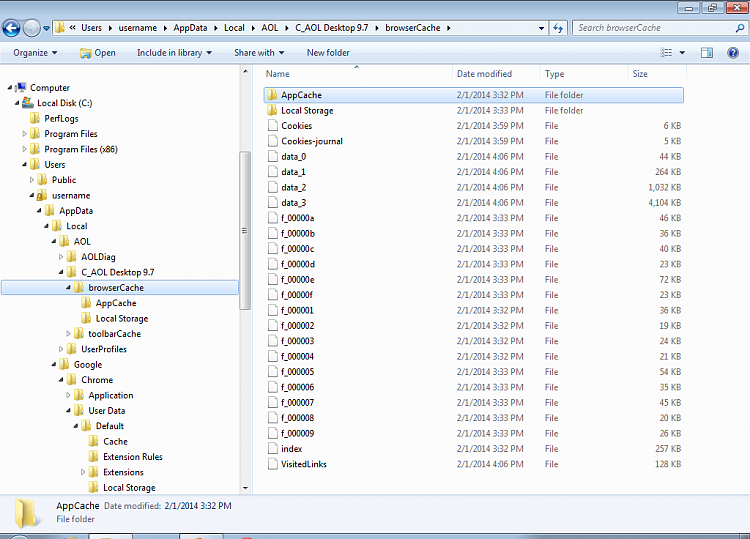
Task: Expand the Program Files tree node
Action: coord(24,134)
